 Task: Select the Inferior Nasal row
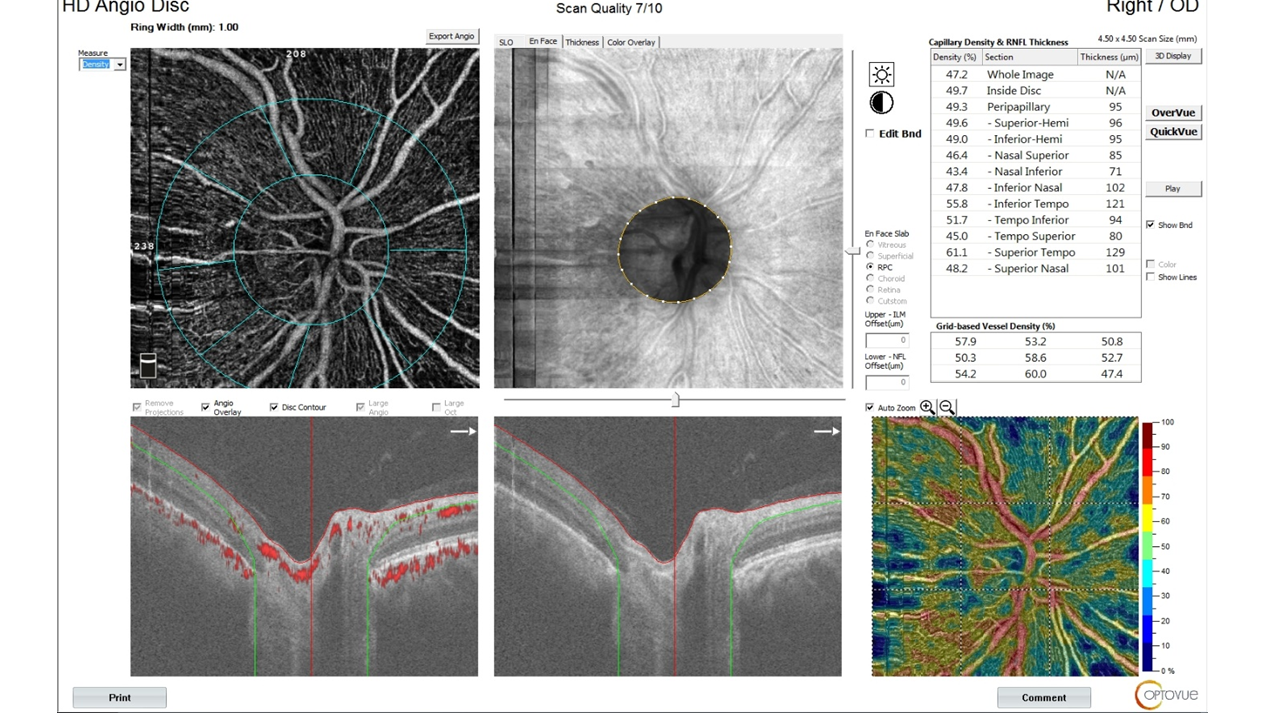point(1036,187)
